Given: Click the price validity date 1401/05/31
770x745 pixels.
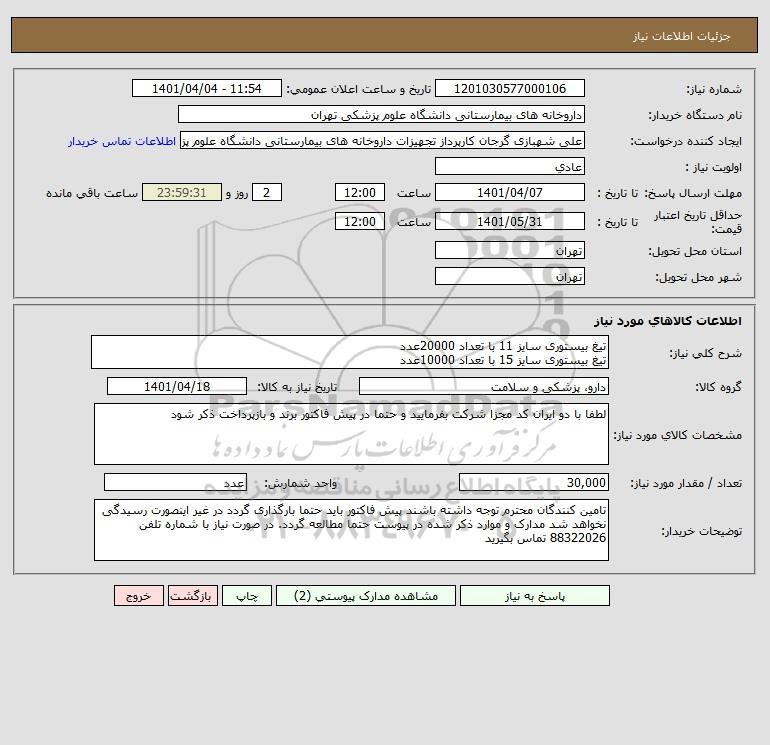Looking at the screenshot, I should 510,221.
